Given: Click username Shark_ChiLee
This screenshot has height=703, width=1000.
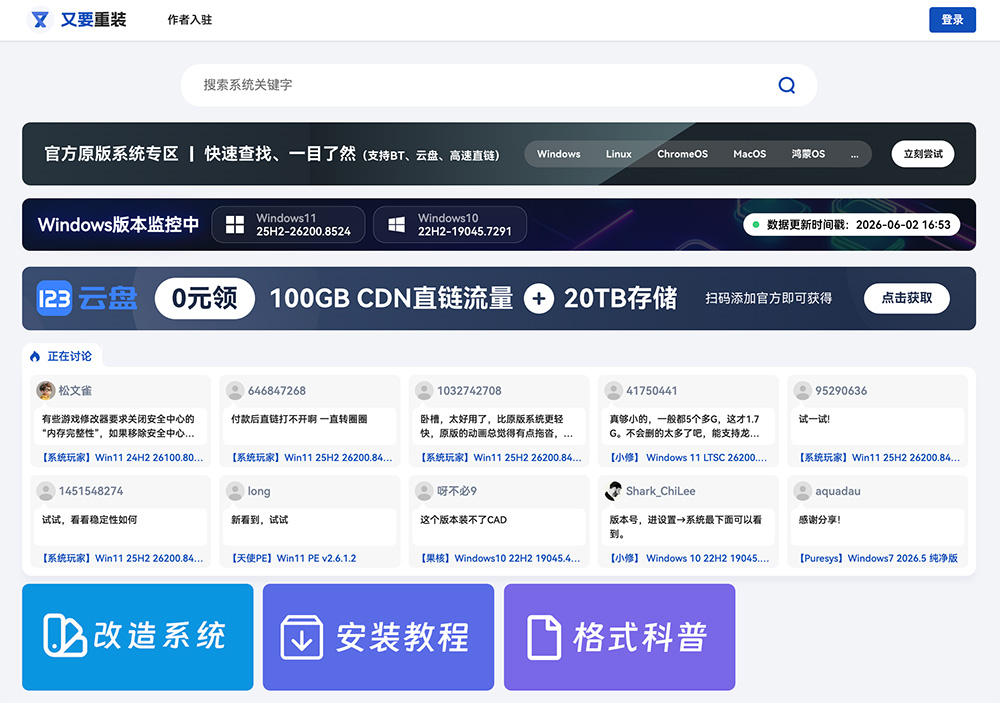Looking at the screenshot, I should [x=661, y=491].
